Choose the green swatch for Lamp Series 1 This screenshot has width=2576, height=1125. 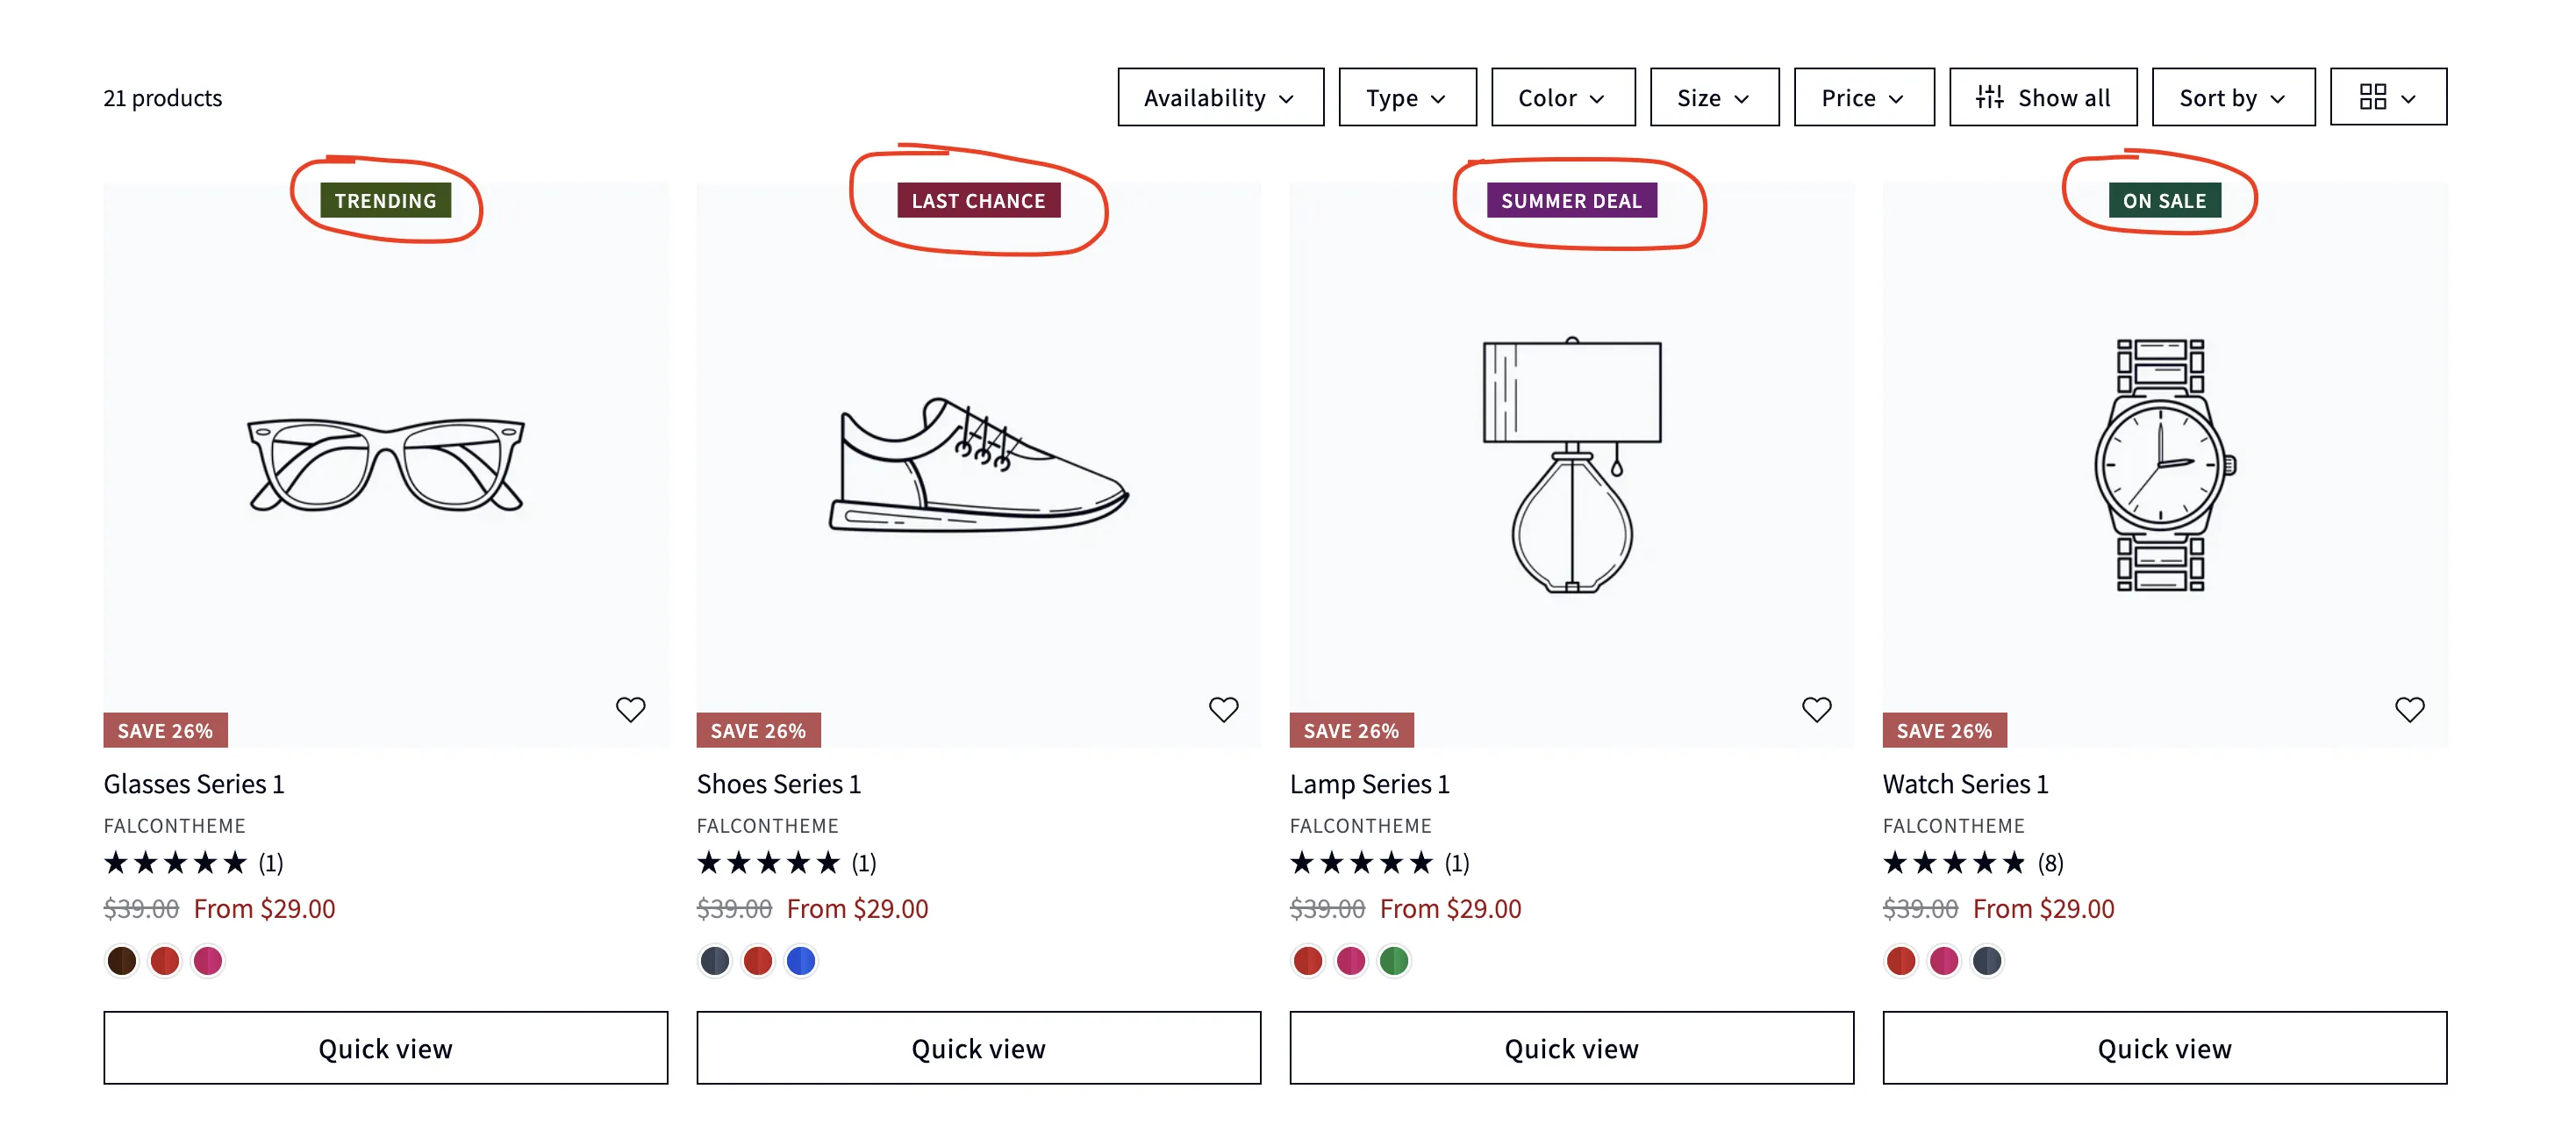click(x=1393, y=960)
